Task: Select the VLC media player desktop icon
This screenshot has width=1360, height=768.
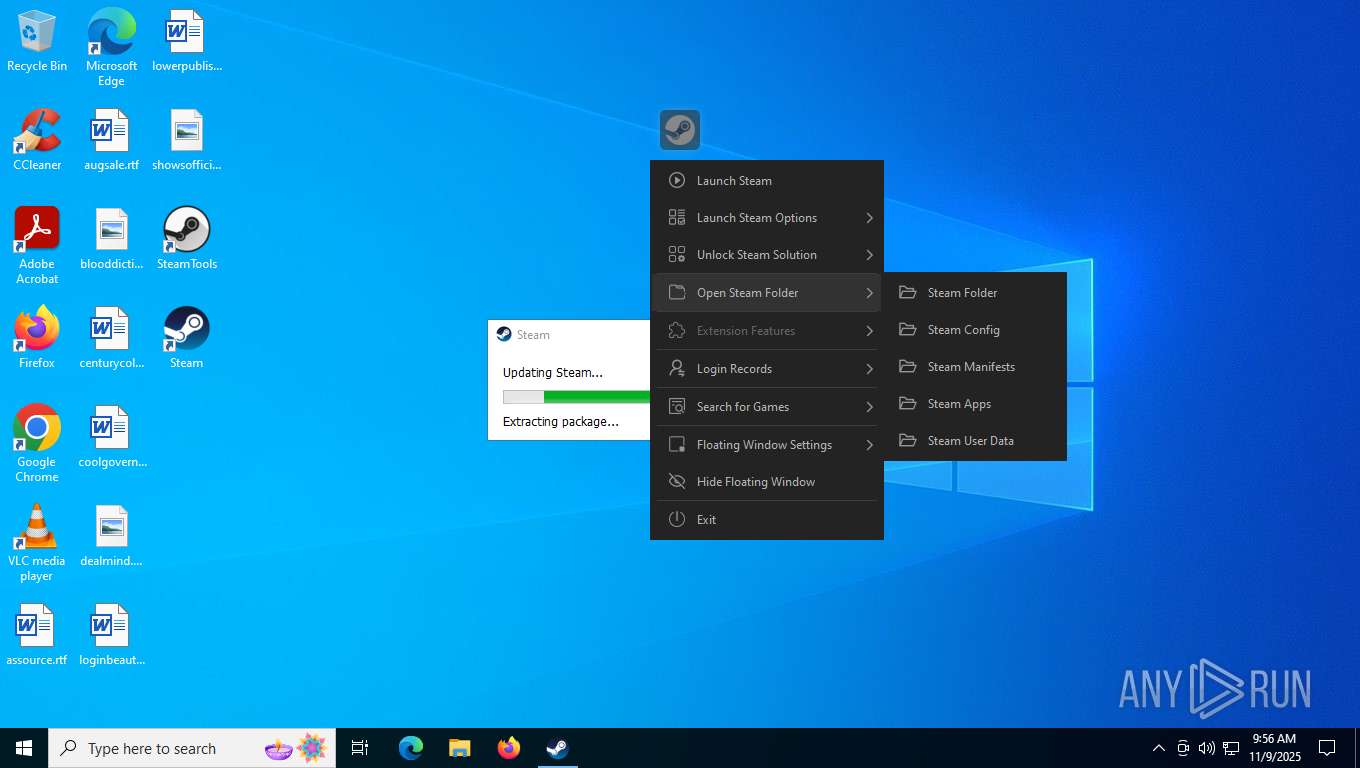Action: tap(37, 542)
